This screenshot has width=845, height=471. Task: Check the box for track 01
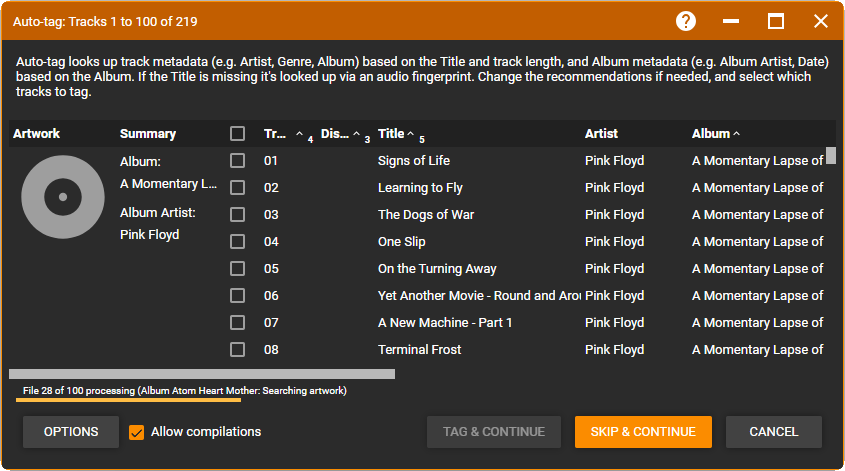point(237,161)
